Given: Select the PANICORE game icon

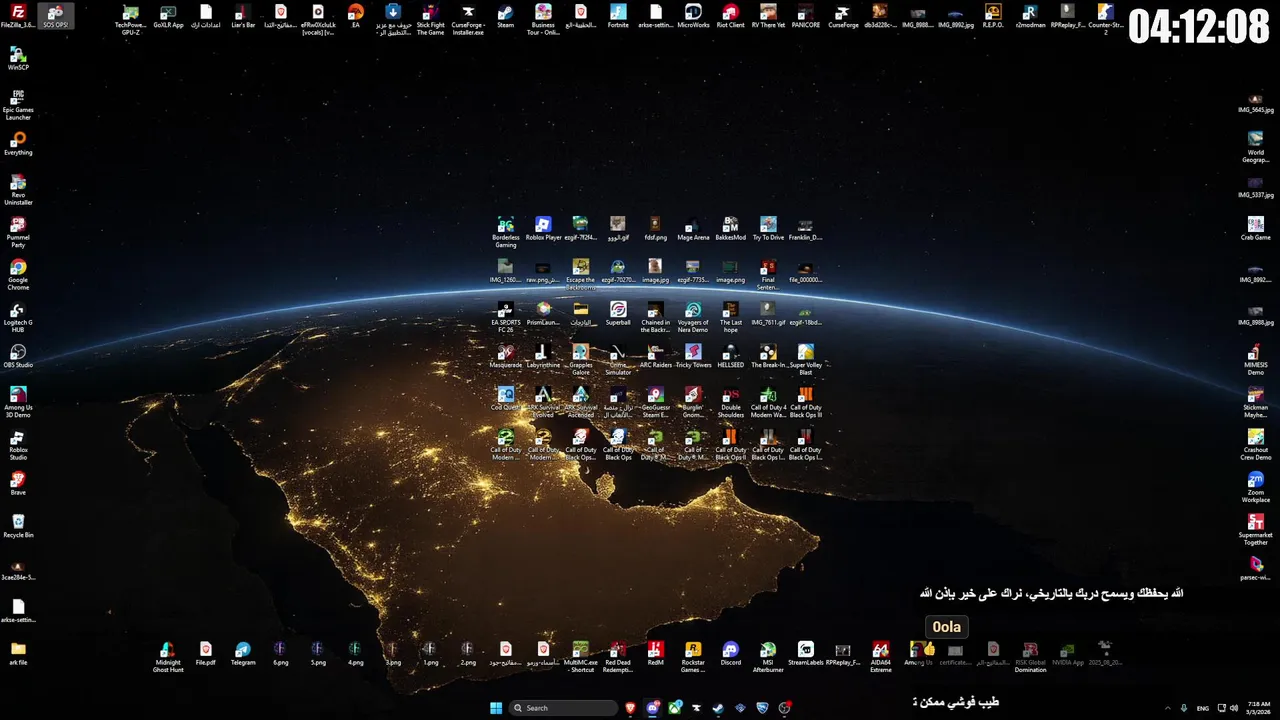Looking at the screenshot, I should click(806, 16).
